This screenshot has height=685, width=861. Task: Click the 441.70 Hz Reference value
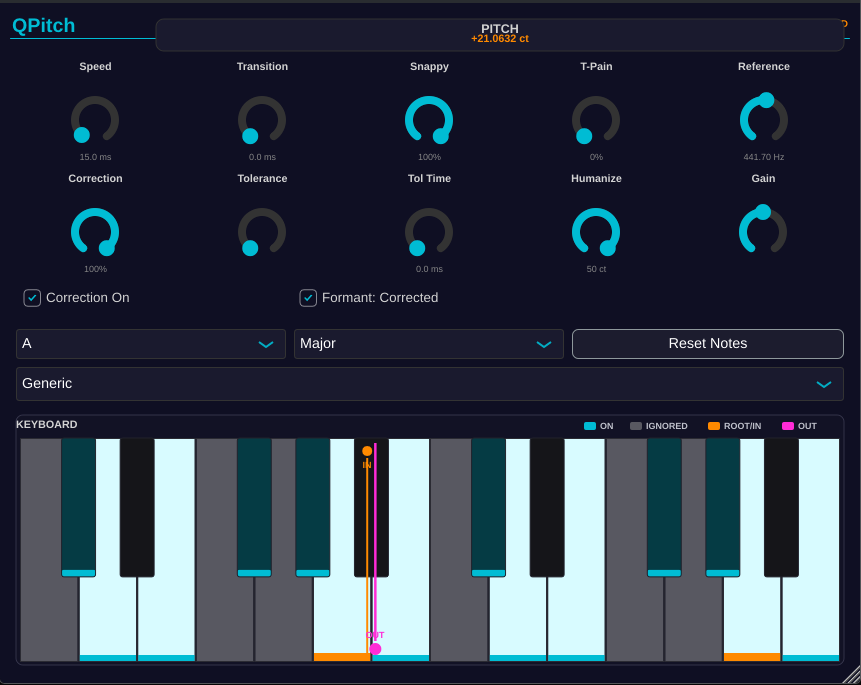[763, 157]
